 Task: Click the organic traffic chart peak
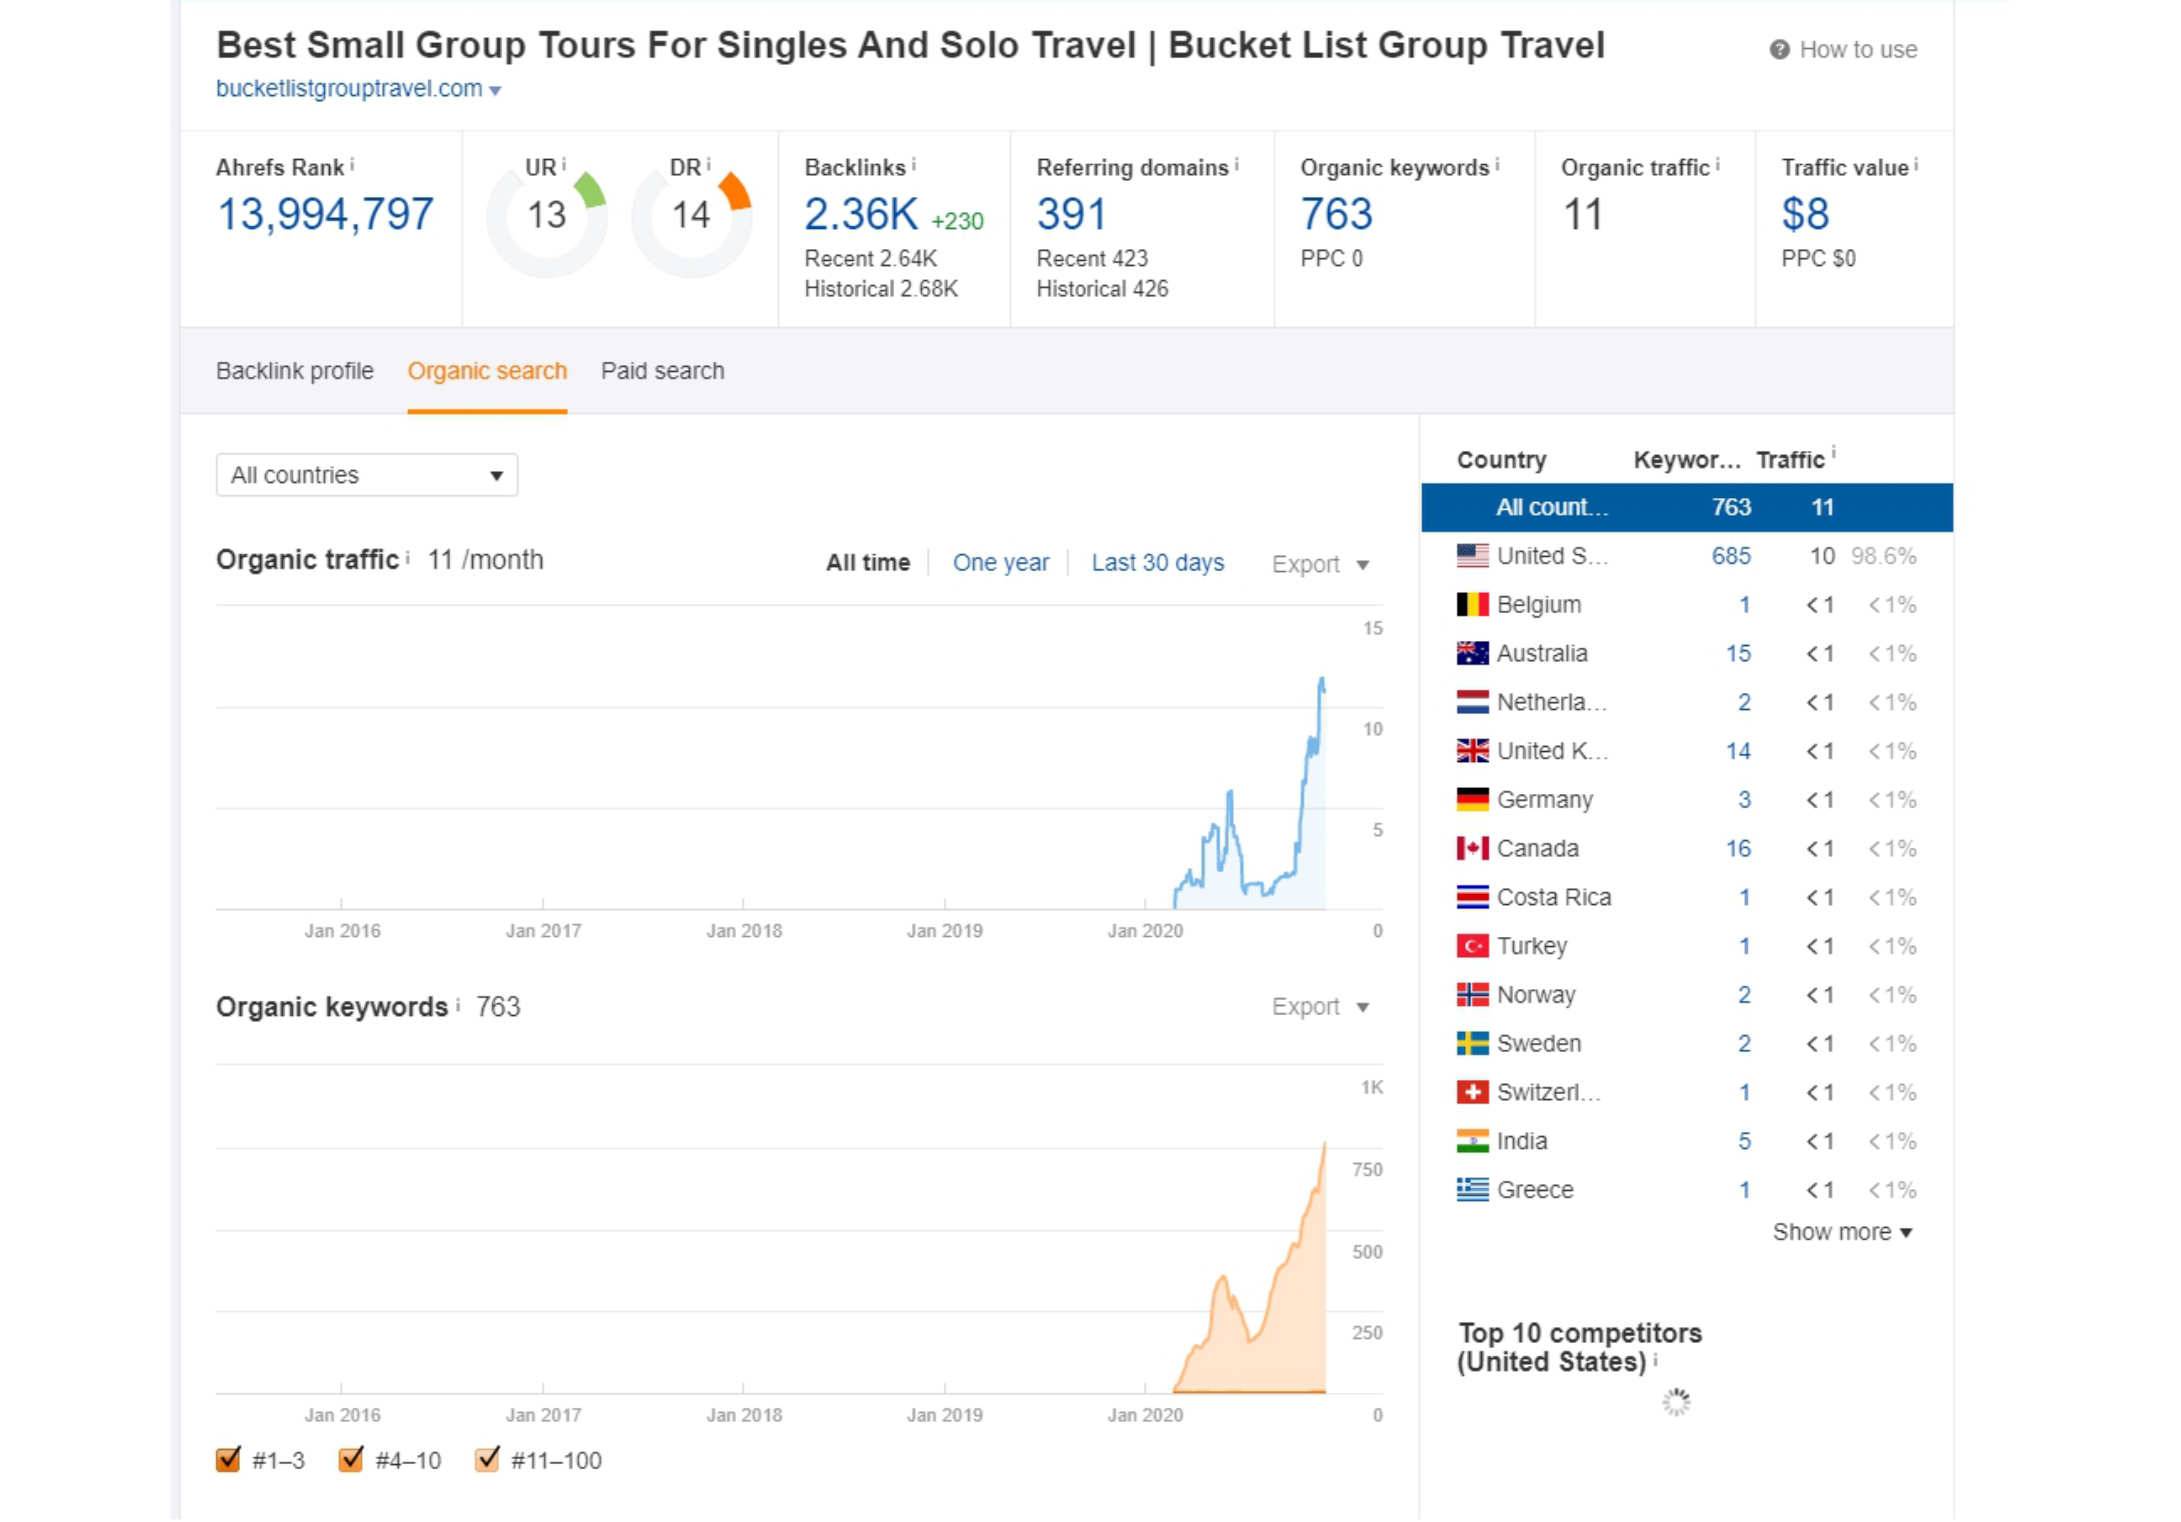1321,683
